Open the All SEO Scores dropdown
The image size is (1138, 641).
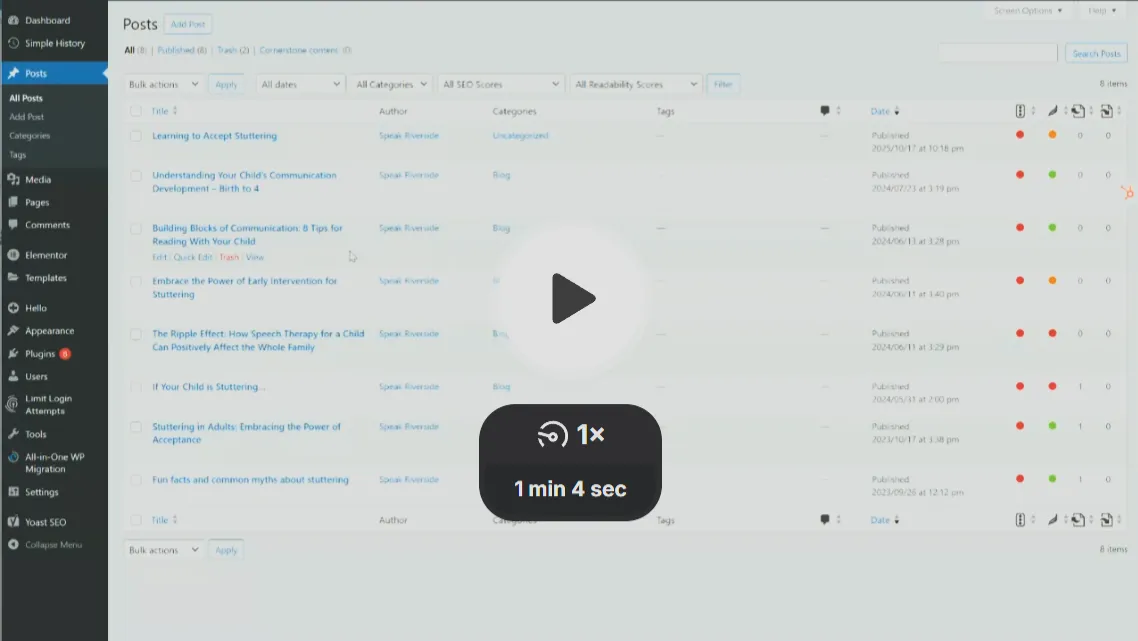click(x=500, y=85)
